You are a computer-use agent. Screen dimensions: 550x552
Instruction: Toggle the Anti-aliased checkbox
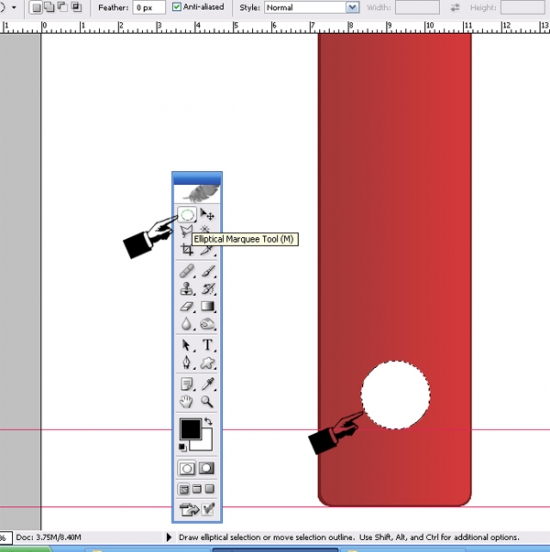[177, 7]
